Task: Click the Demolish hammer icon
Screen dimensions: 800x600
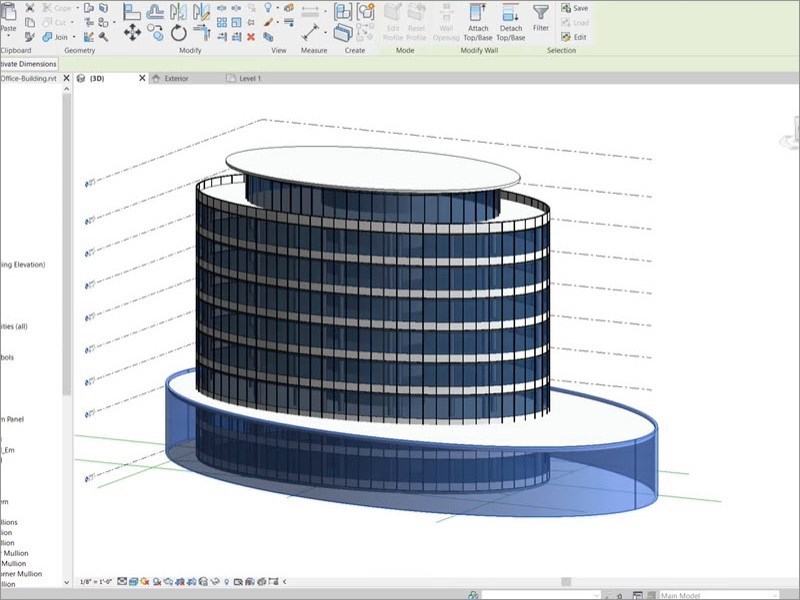Action: (x=103, y=37)
